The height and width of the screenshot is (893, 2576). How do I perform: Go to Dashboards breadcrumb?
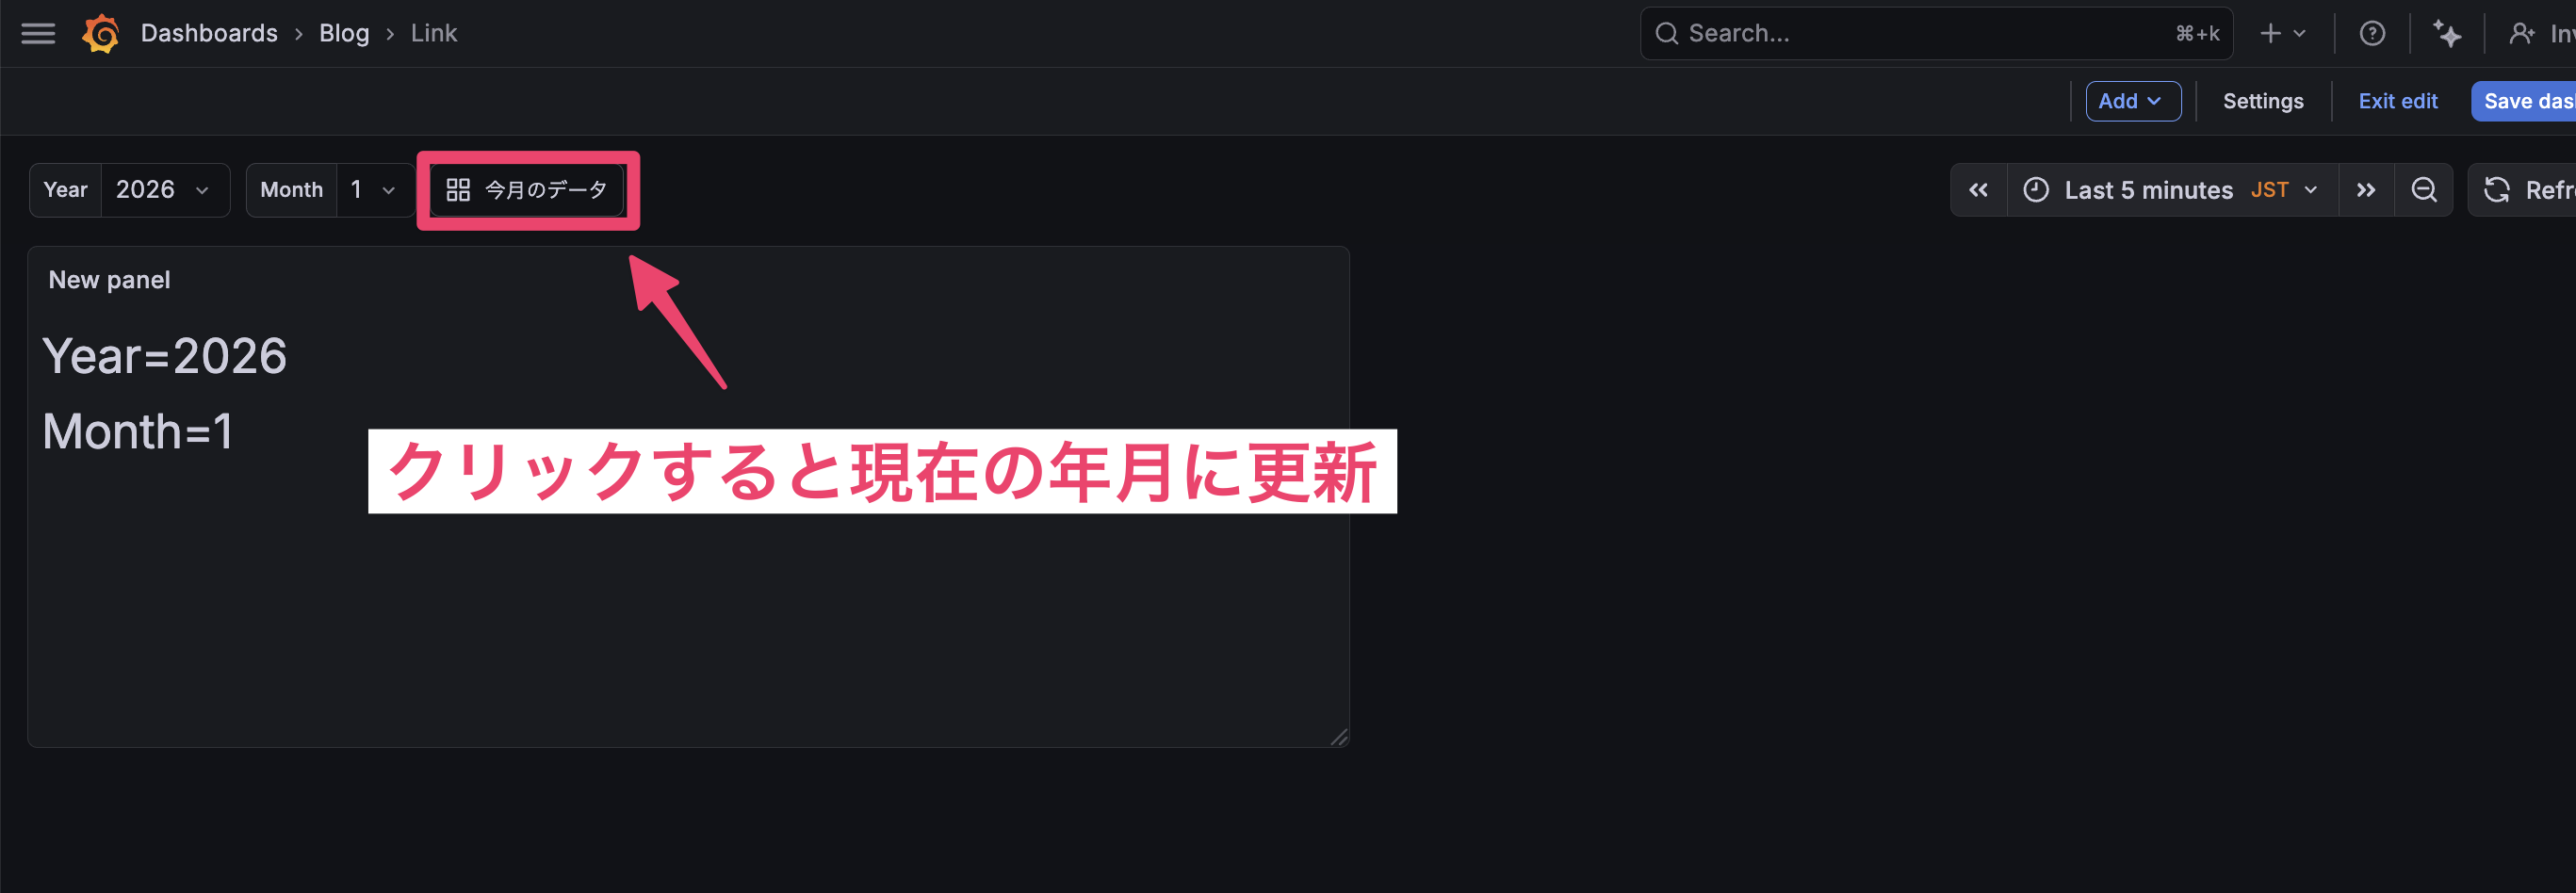point(209,33)
